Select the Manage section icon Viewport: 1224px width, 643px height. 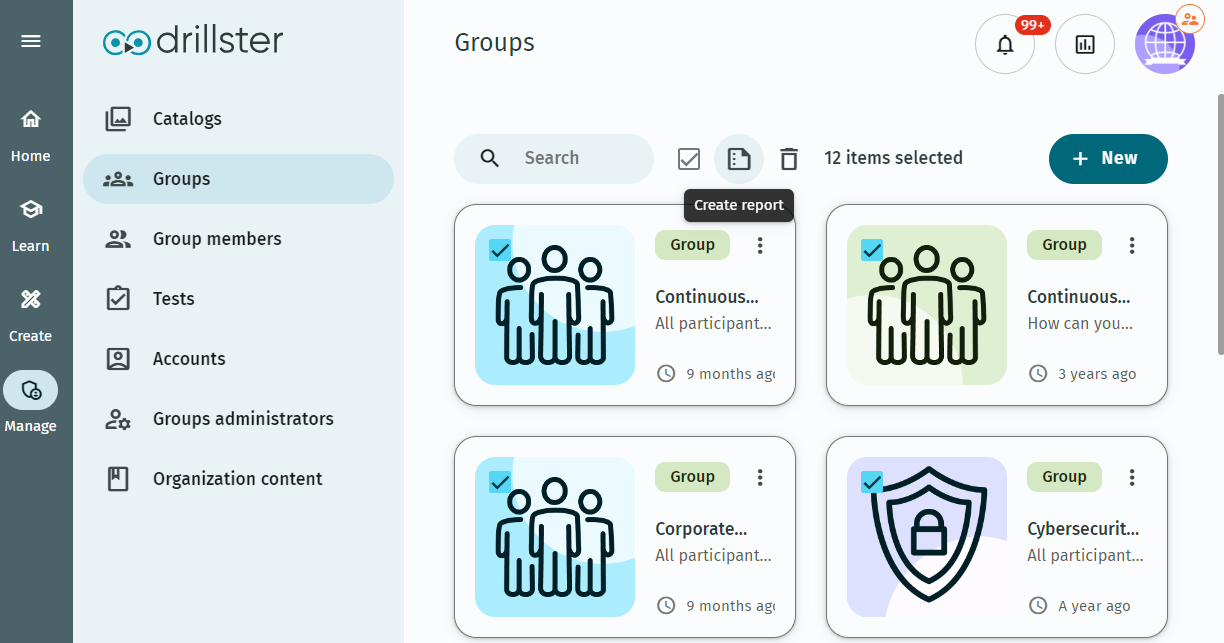coord(31,391)
